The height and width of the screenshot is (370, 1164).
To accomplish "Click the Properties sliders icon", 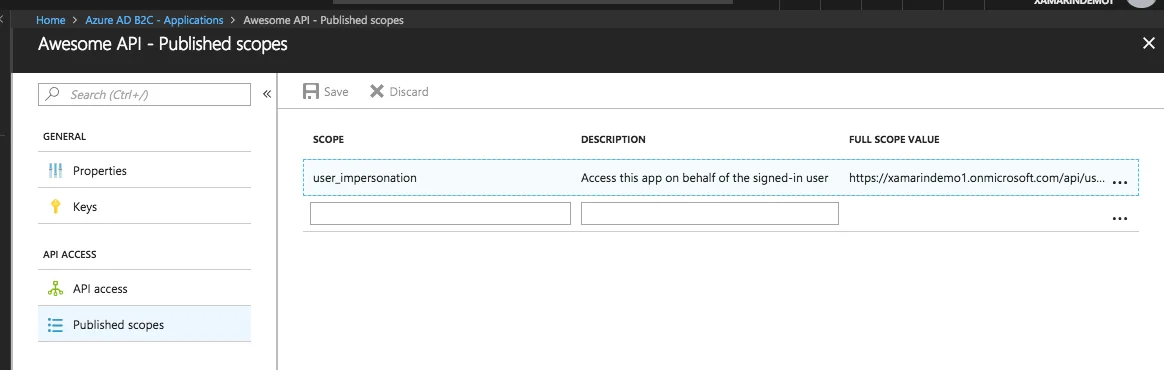I will point(56,171).
